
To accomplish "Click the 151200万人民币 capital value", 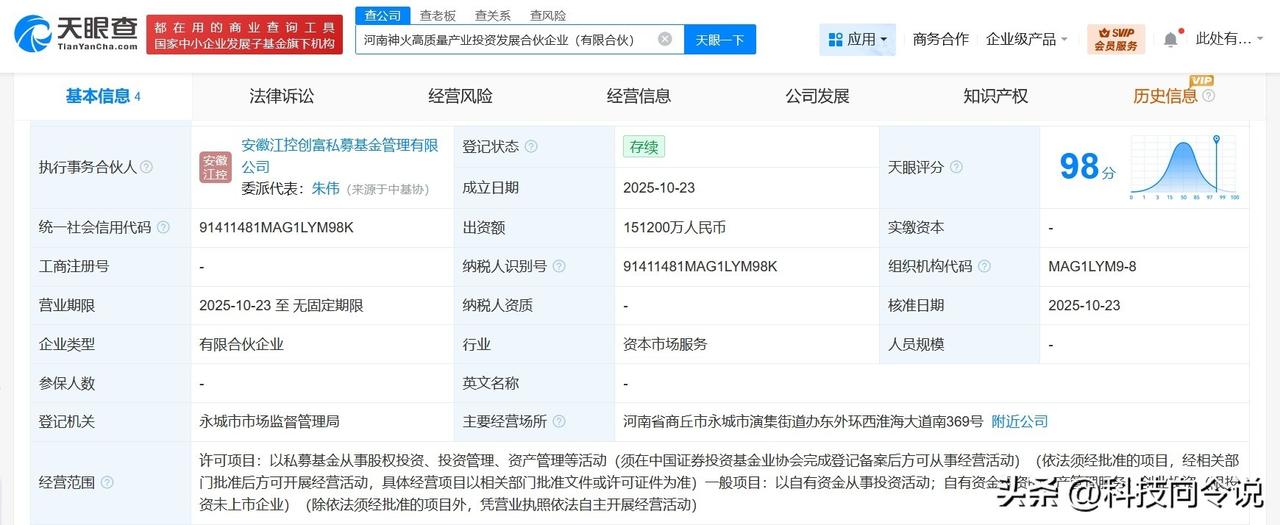I will [x=675, y=227].
